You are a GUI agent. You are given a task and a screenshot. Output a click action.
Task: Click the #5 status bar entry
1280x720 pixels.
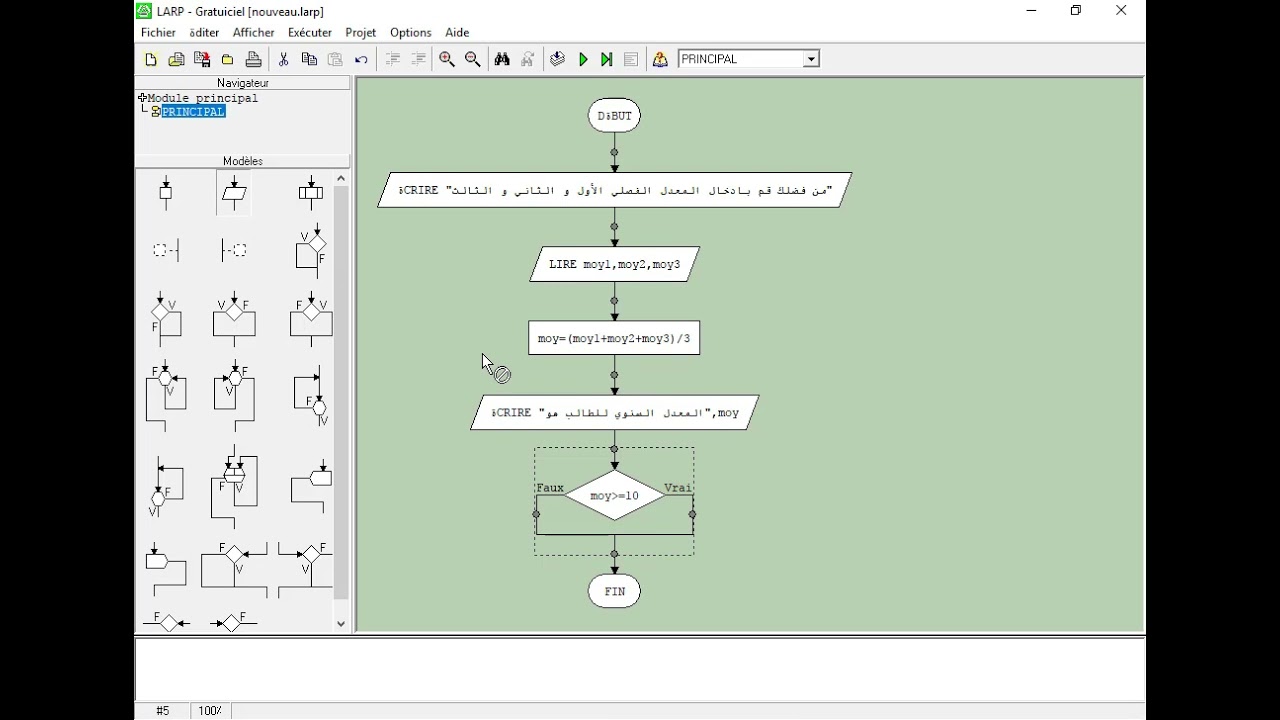[x=163, y=711]
